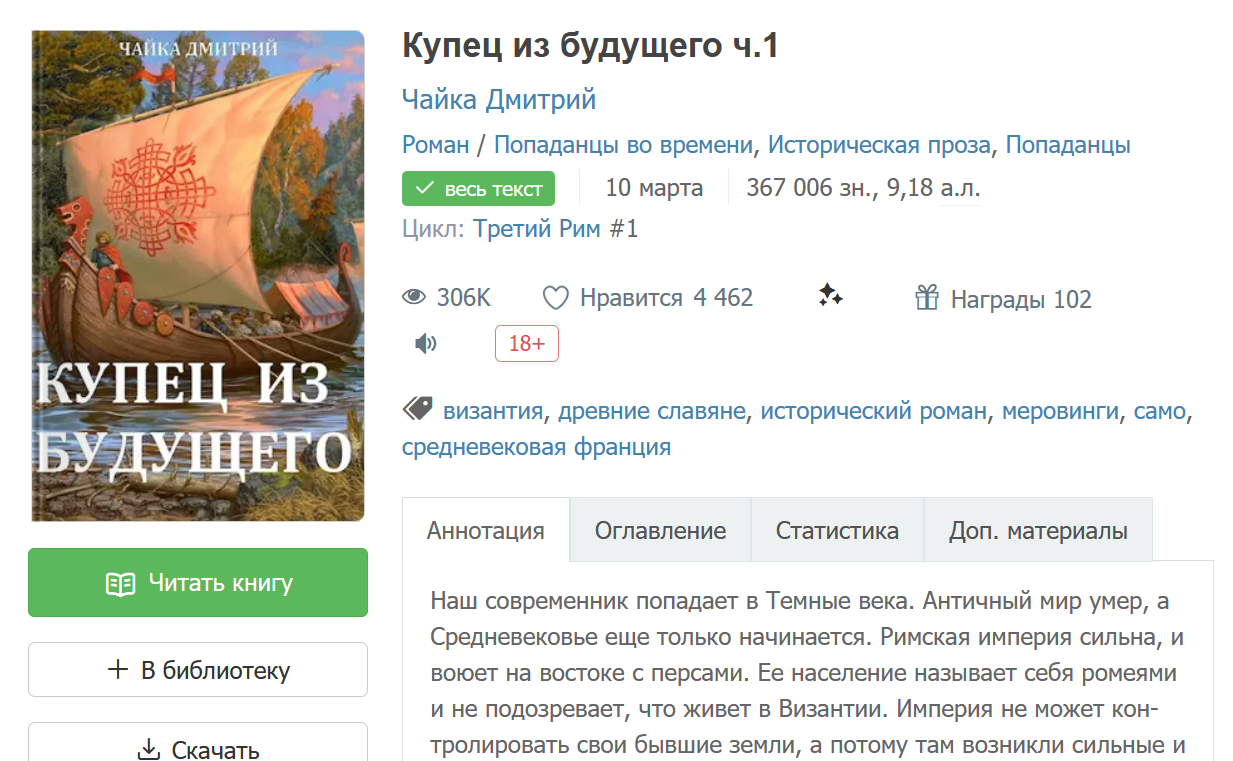Click the title Купец из будущего ч.1
Screen dimensions: 1233x761
pyautogui.click(x=590, y=46)
